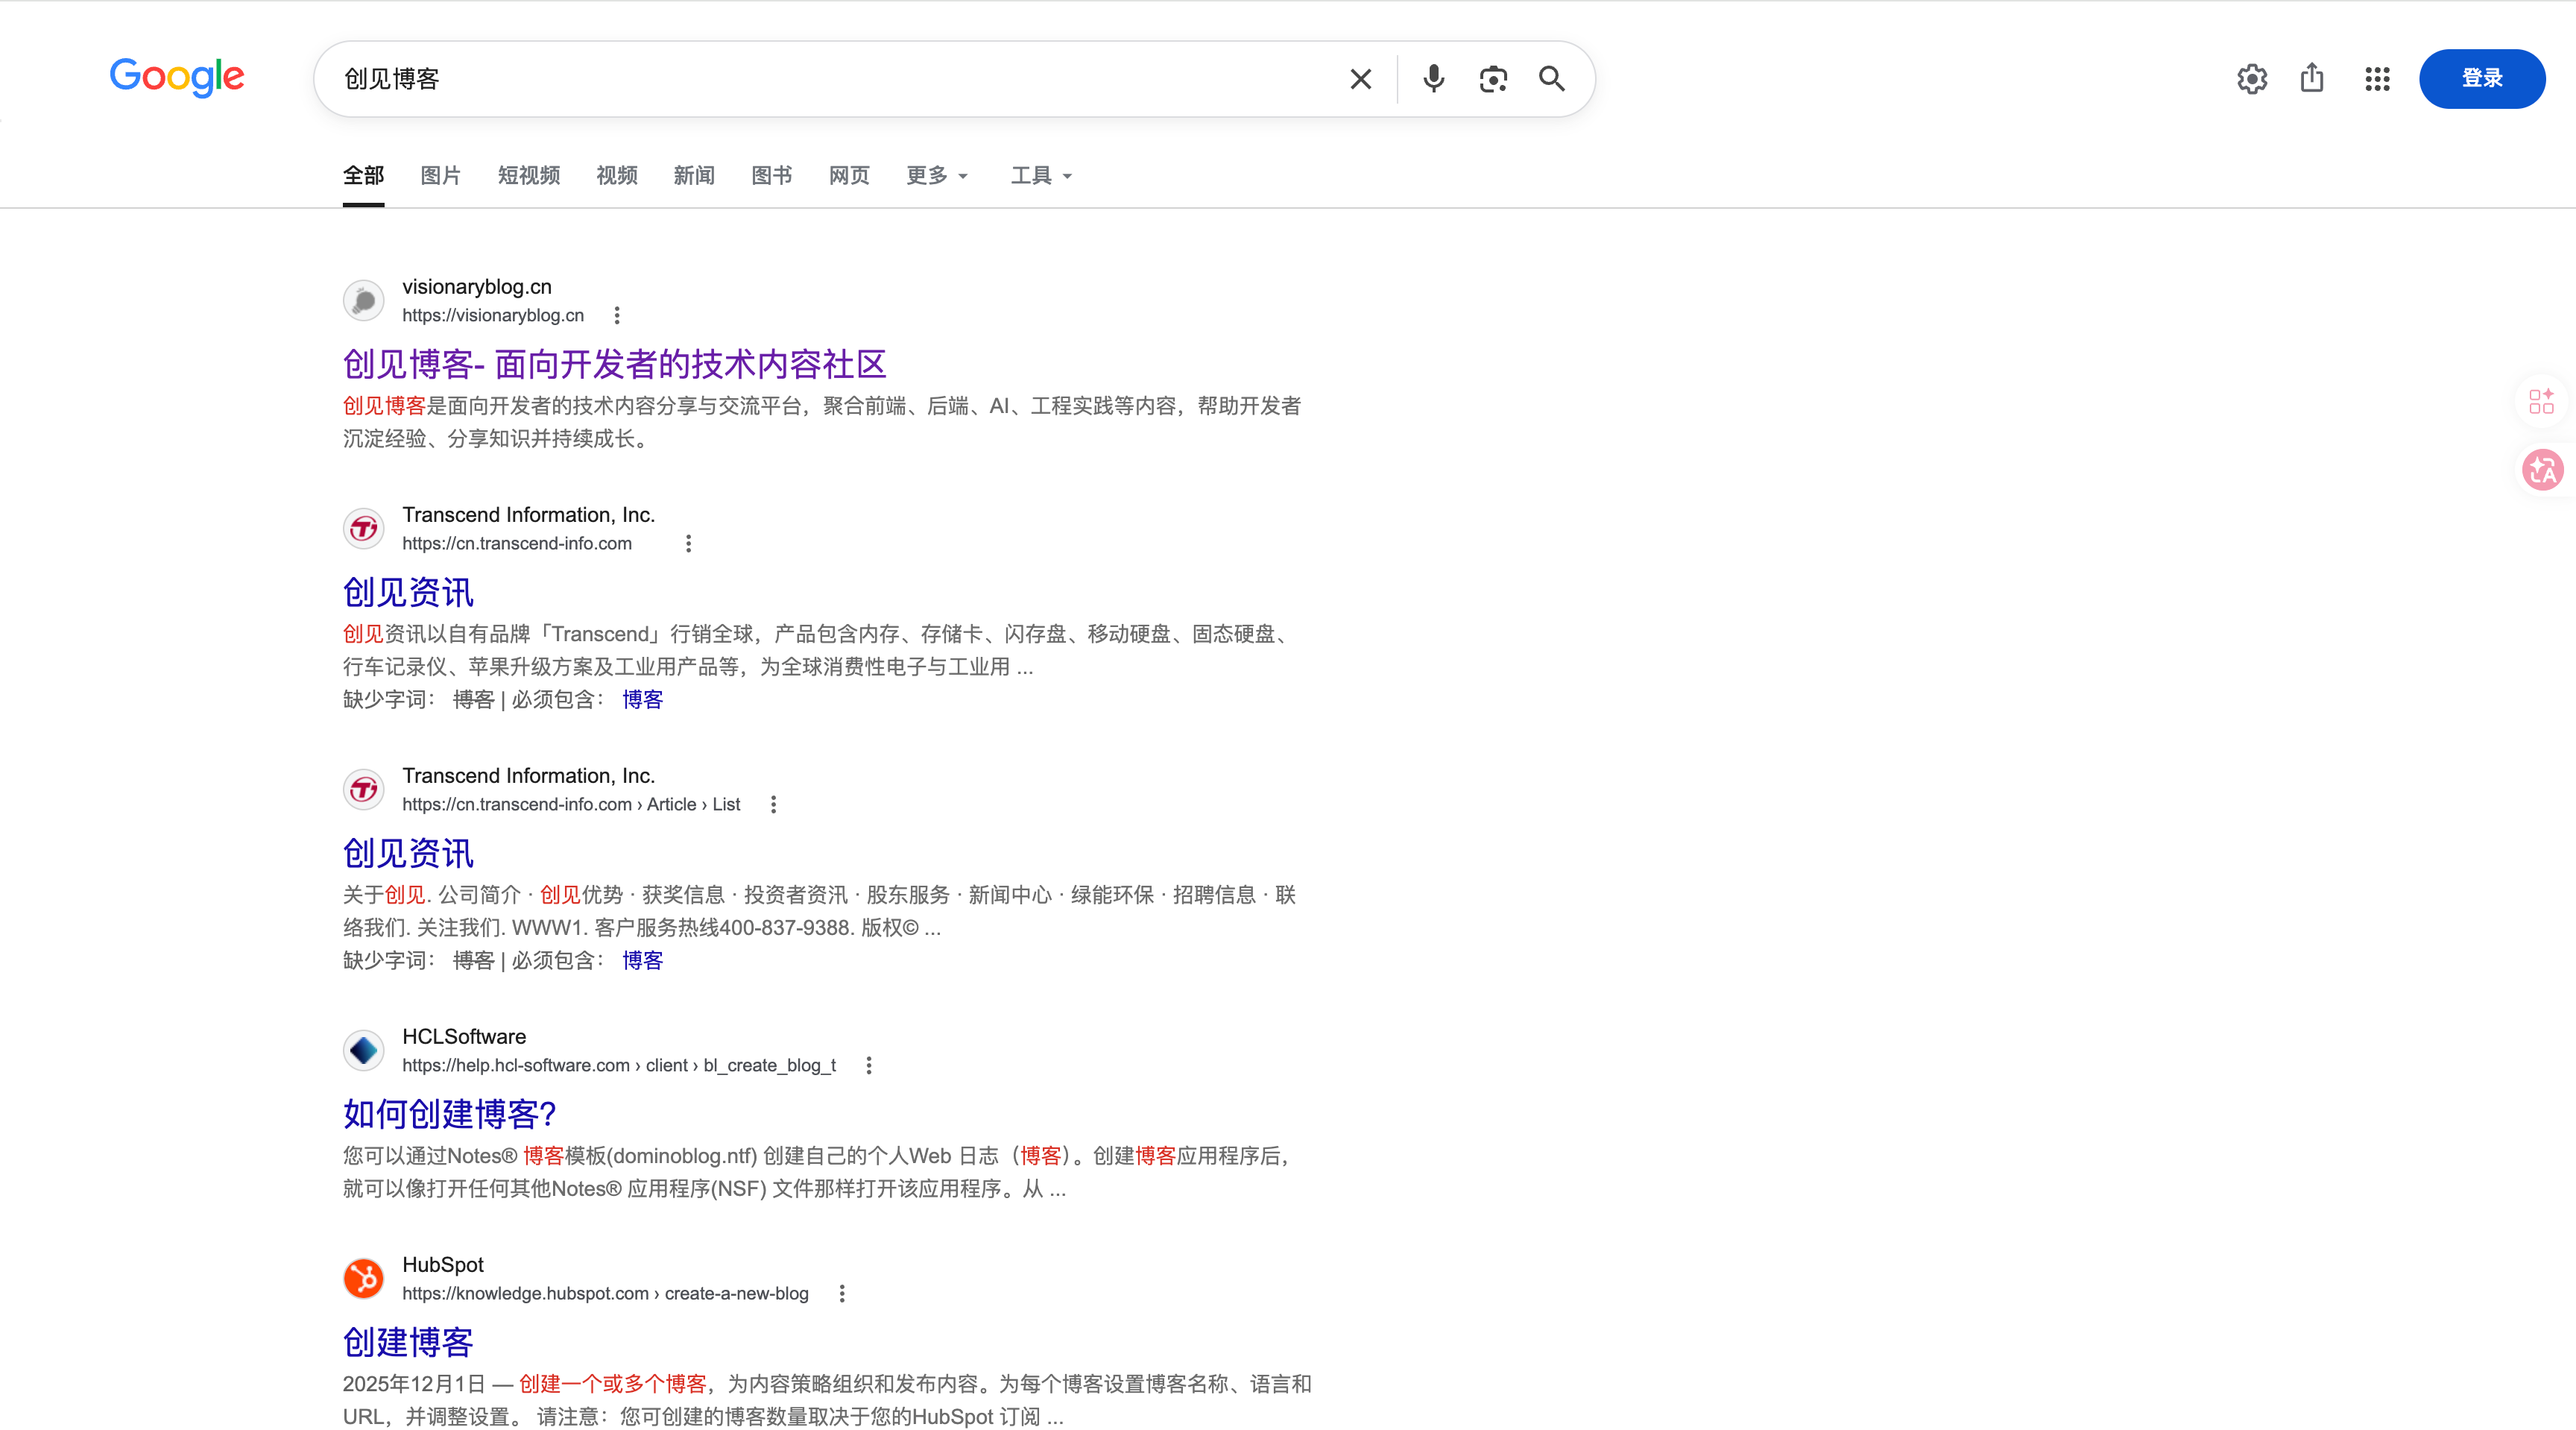The width and height of the screenshot is (2576, 1430).
Task: Open the Google apps grid
Action: point(2377,79)
